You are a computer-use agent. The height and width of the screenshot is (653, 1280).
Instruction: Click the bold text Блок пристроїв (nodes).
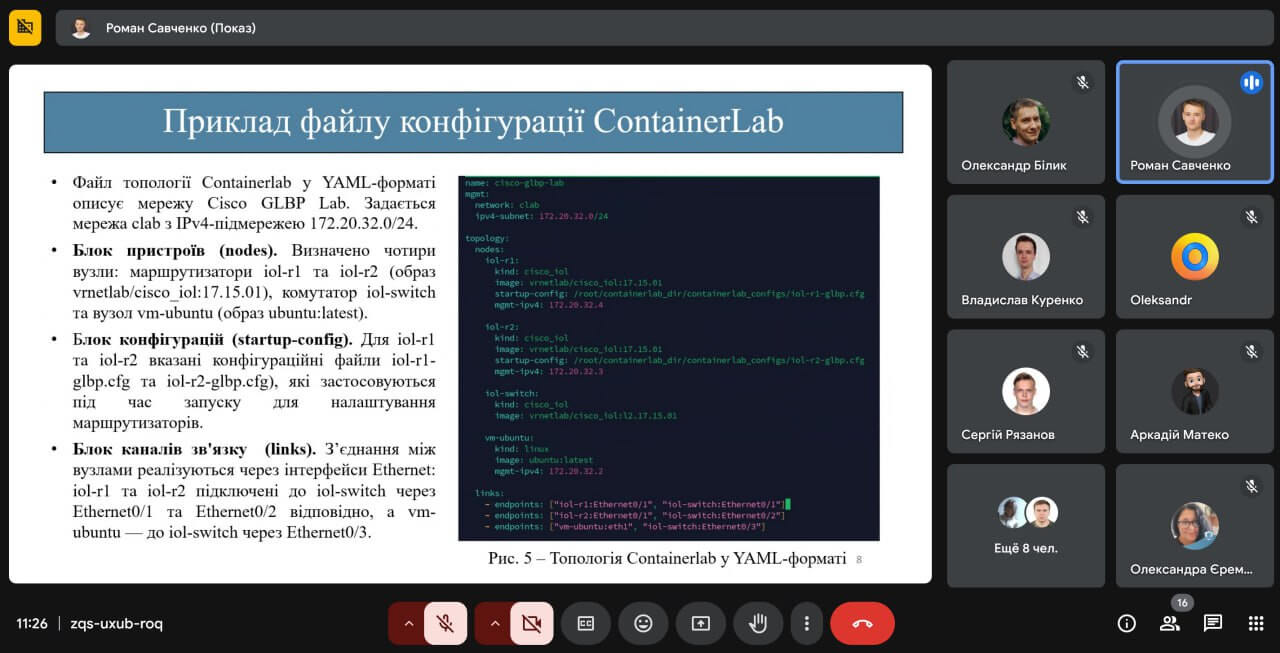pyautogui.click(x=175, y=250)
